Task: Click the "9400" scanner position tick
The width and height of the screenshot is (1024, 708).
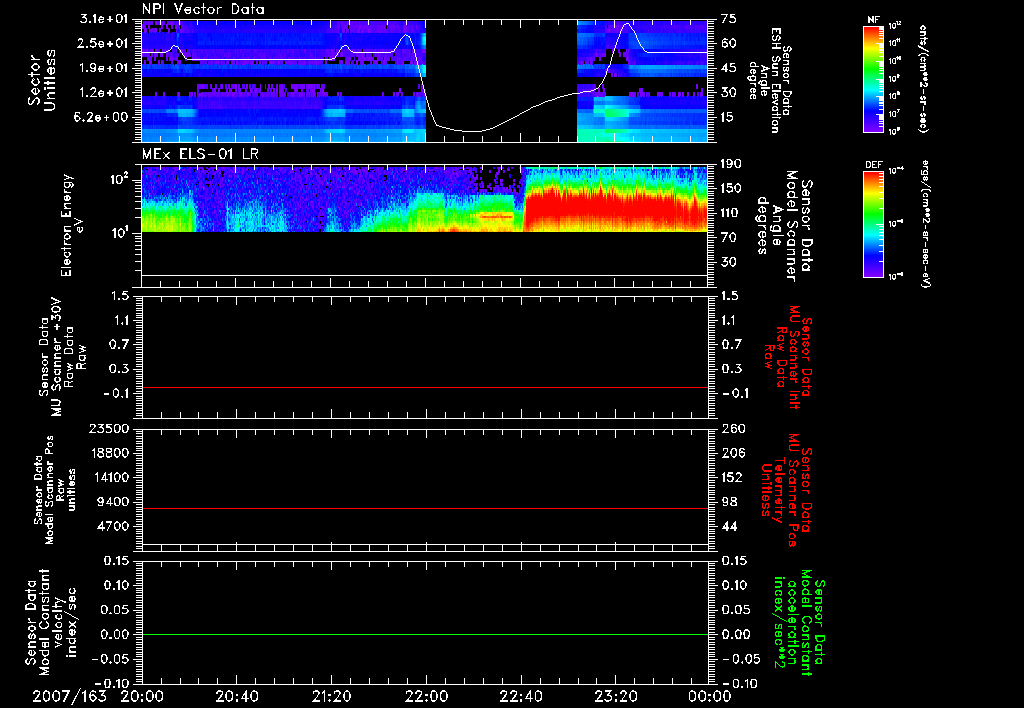Action: [112, 502]
